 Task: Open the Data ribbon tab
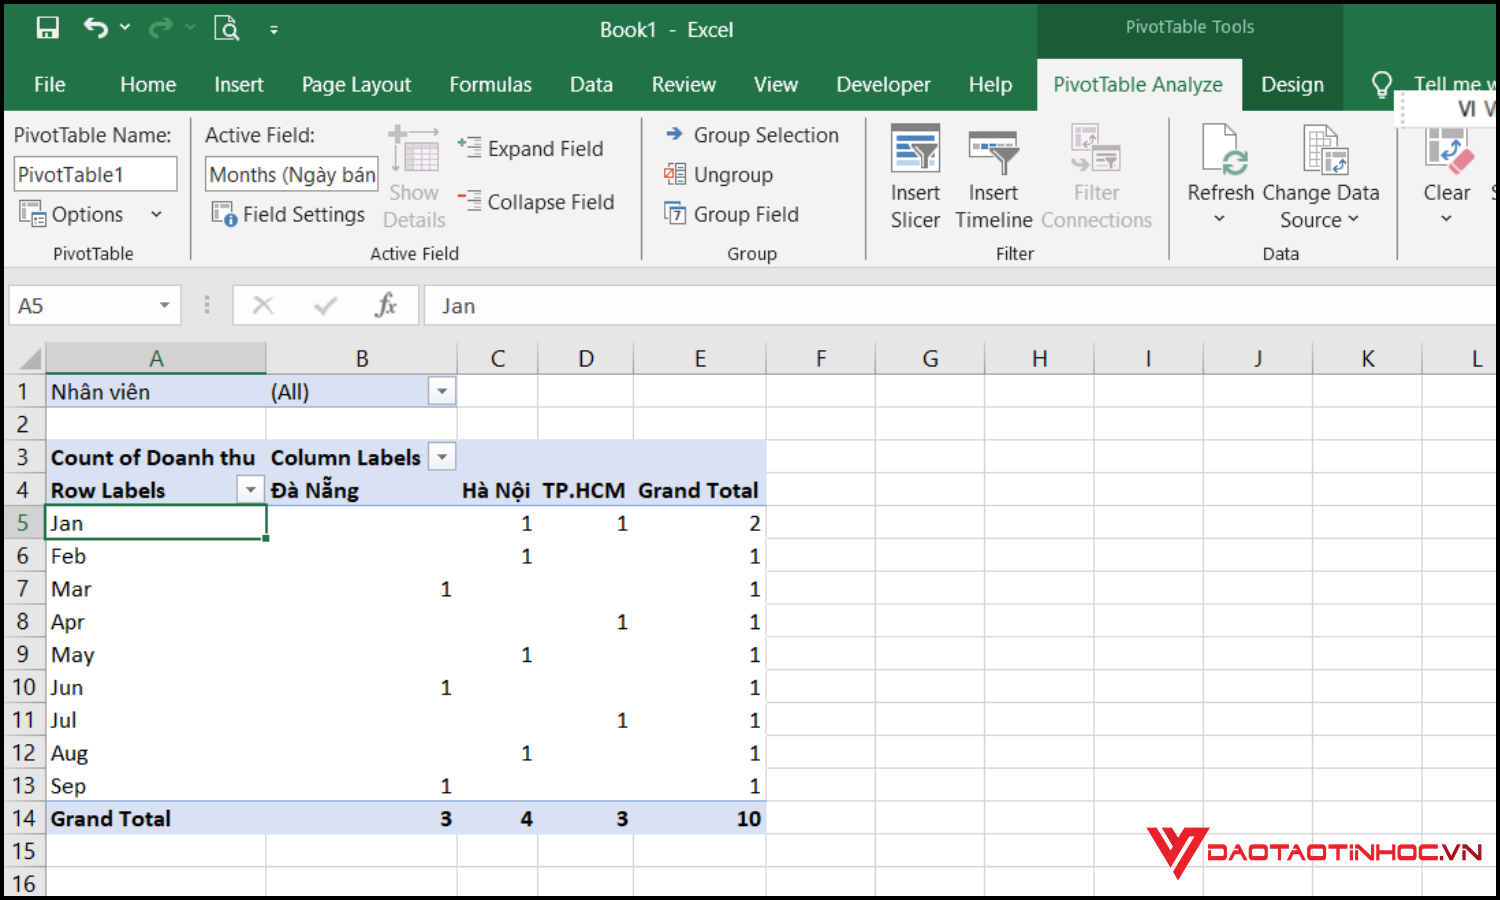click(x=591, y=84)
